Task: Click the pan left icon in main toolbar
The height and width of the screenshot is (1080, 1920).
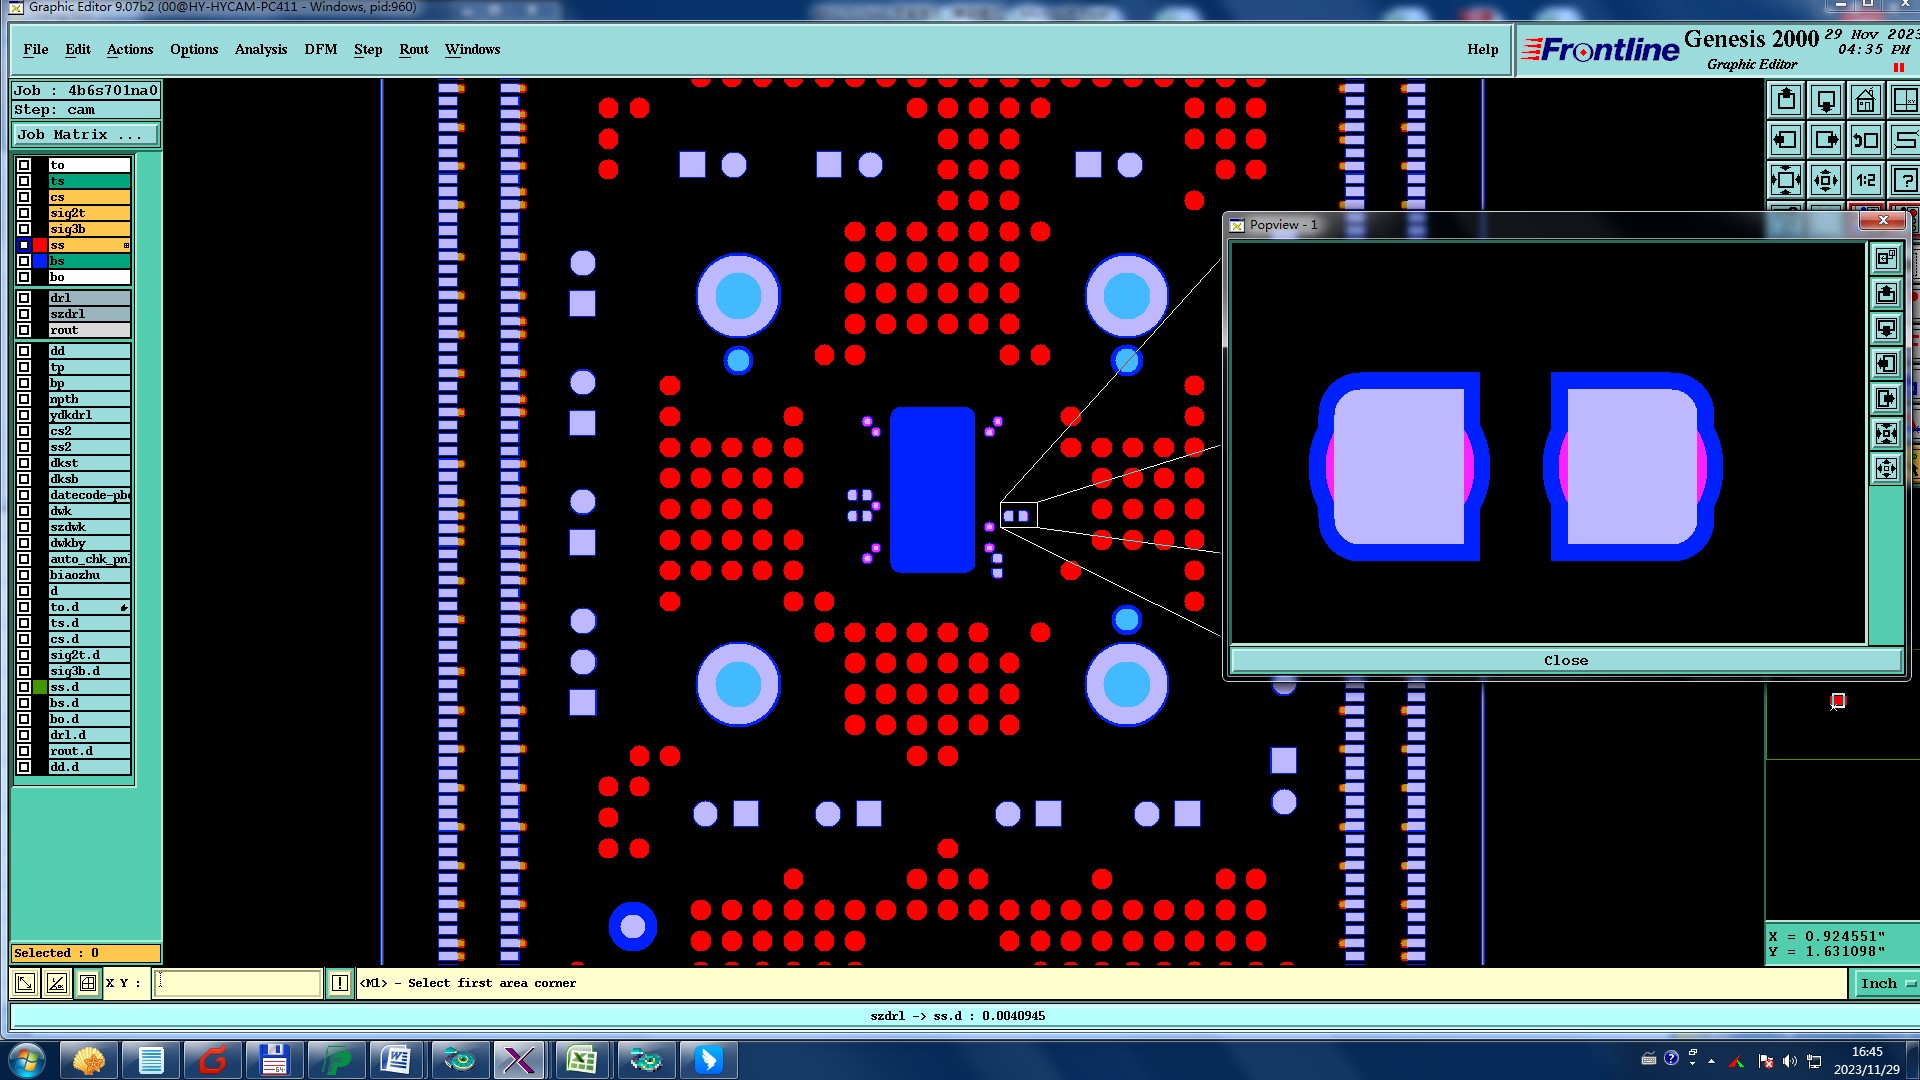Action: [1786, 140]
